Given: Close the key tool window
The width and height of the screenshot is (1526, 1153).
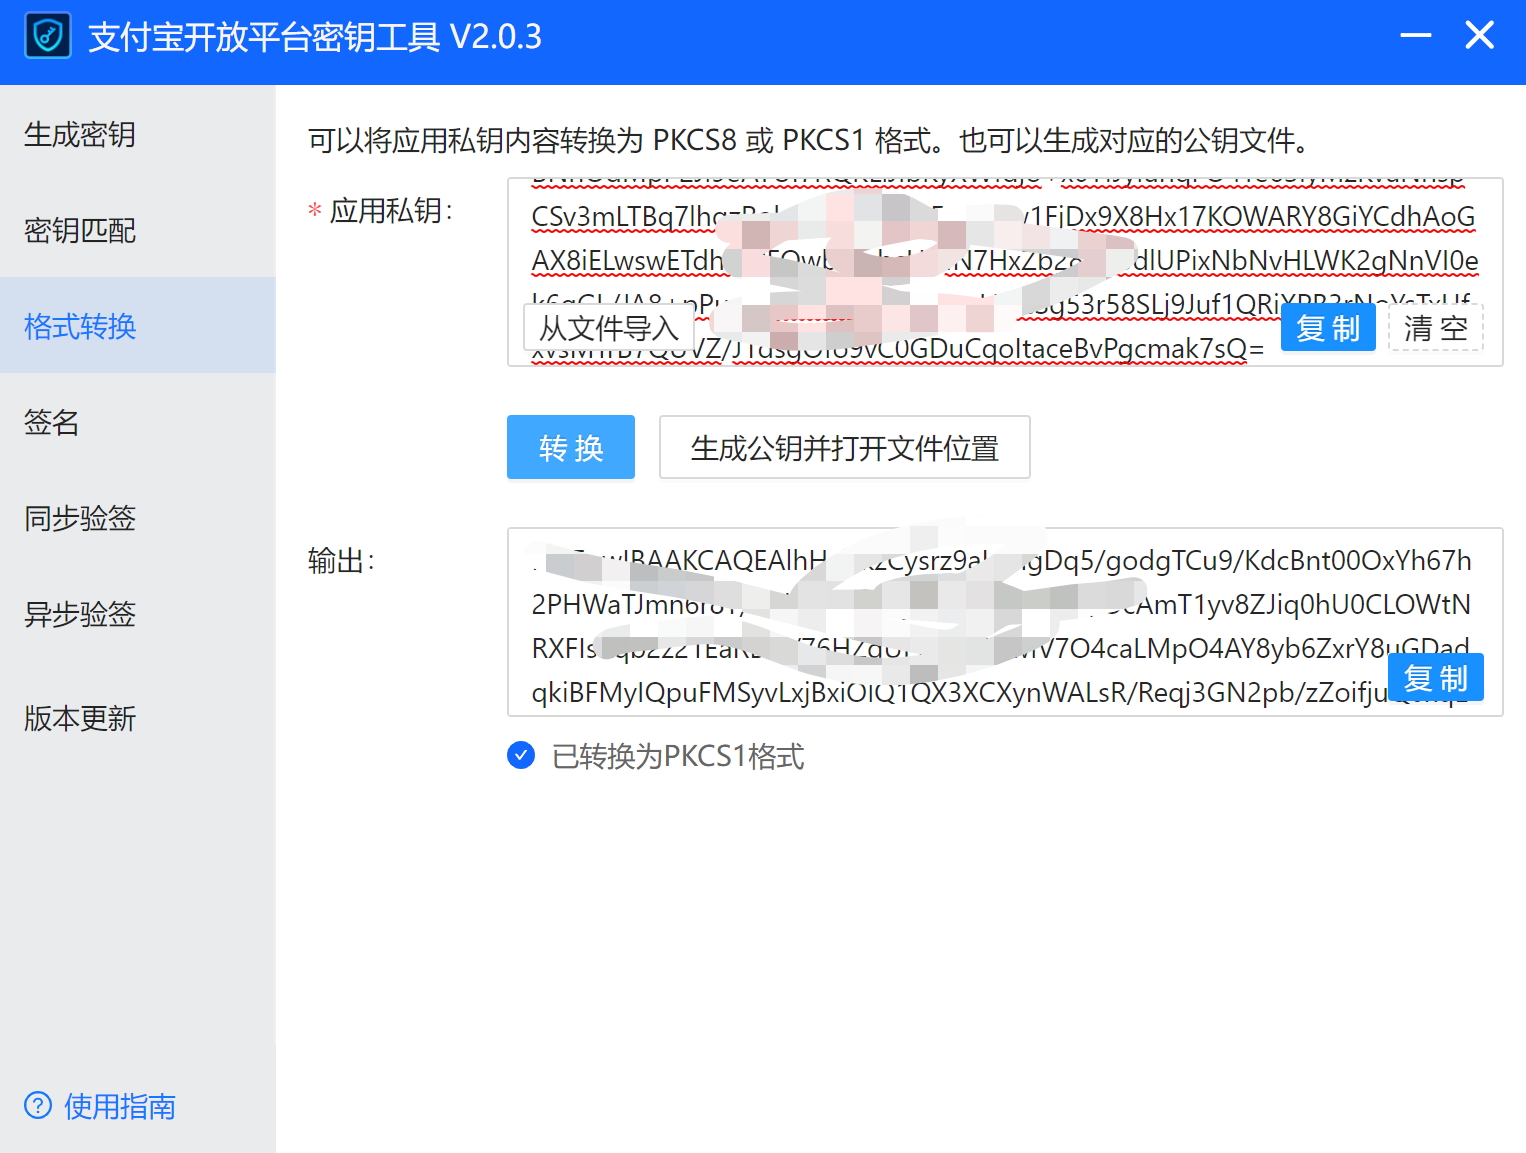Looking at the screenshot, I should [x=1479, y=36].
